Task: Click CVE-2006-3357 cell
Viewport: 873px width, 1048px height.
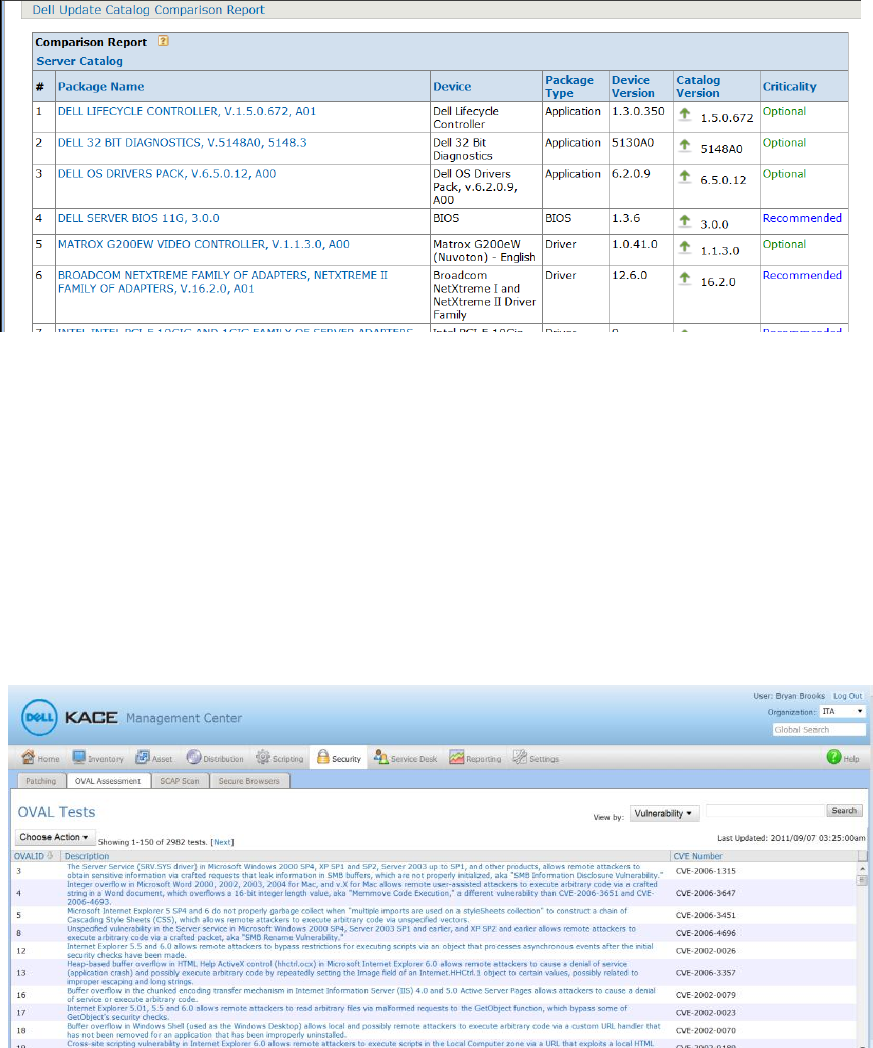Action: (705, 972)
